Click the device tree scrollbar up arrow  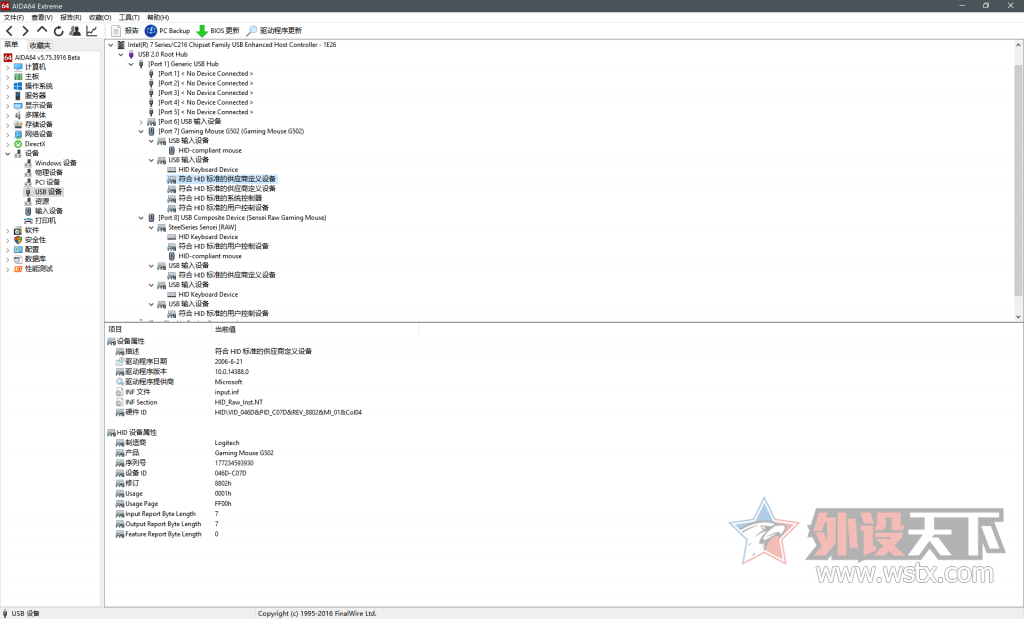(1018, 45)
